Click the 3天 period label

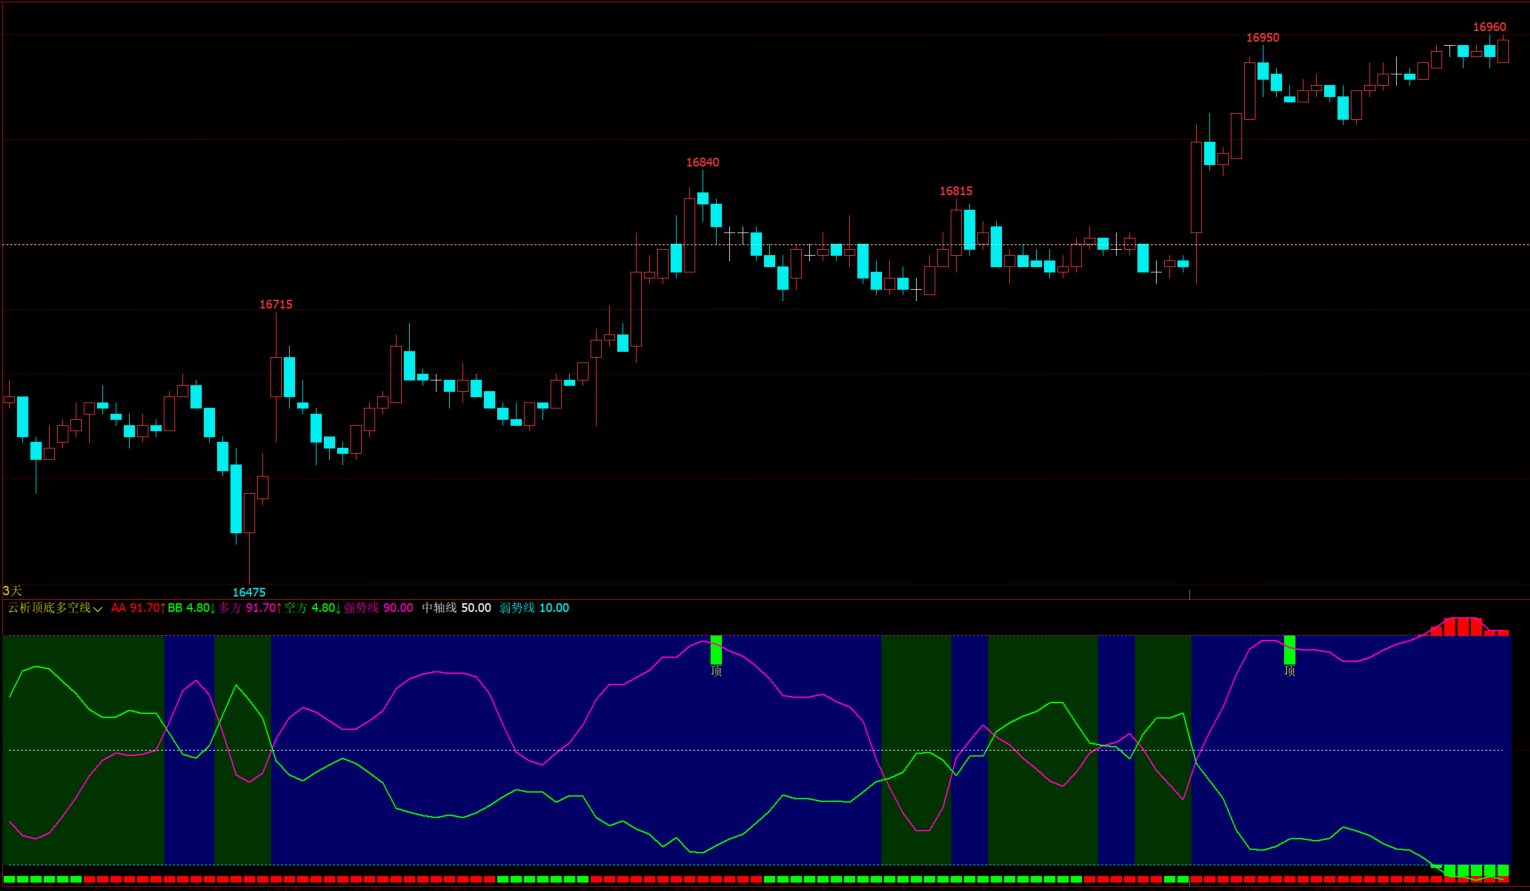coord(12,591)
